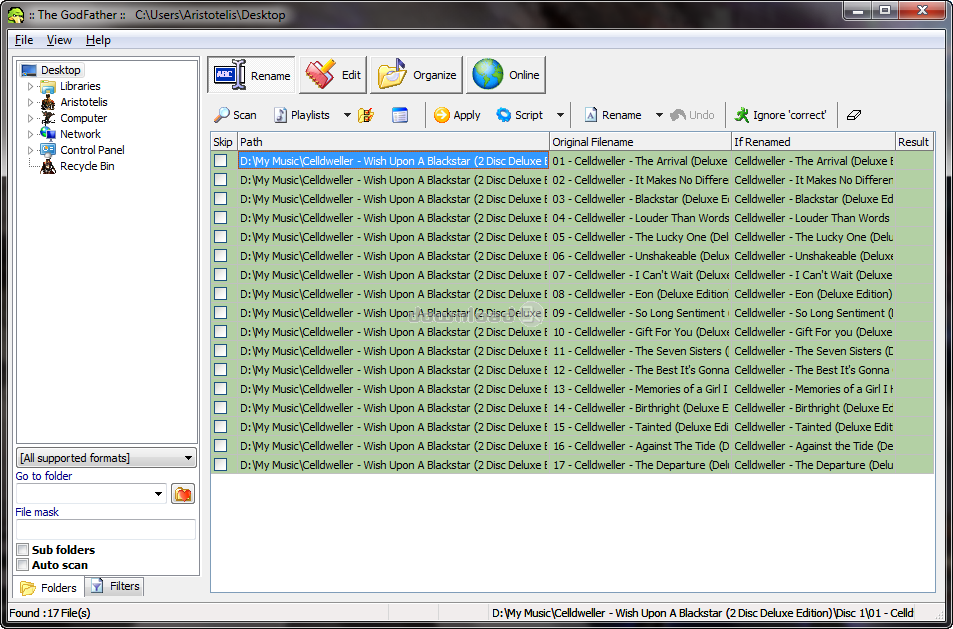Expand the Control Panel tree node arrow

(x=30, y=150)
